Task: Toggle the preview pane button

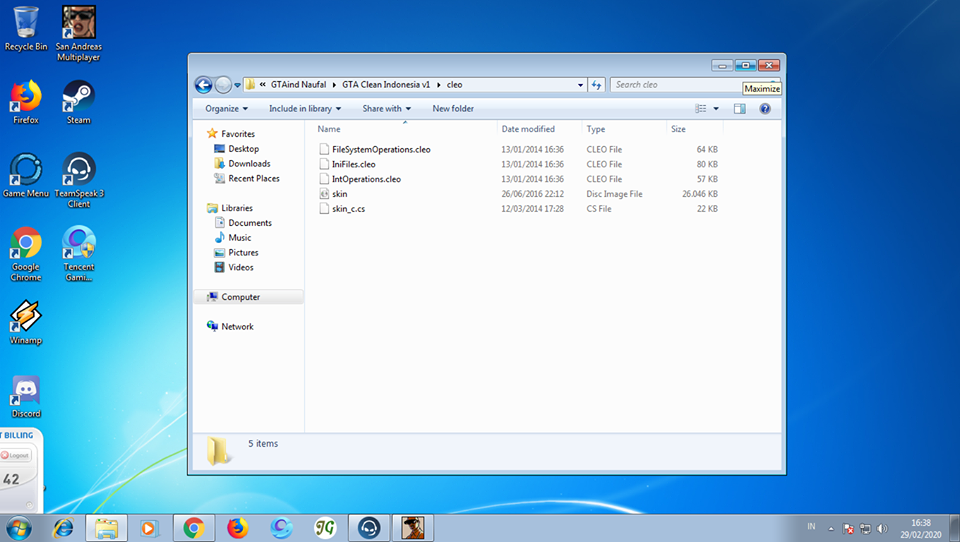Action: [x=740, y=108]
